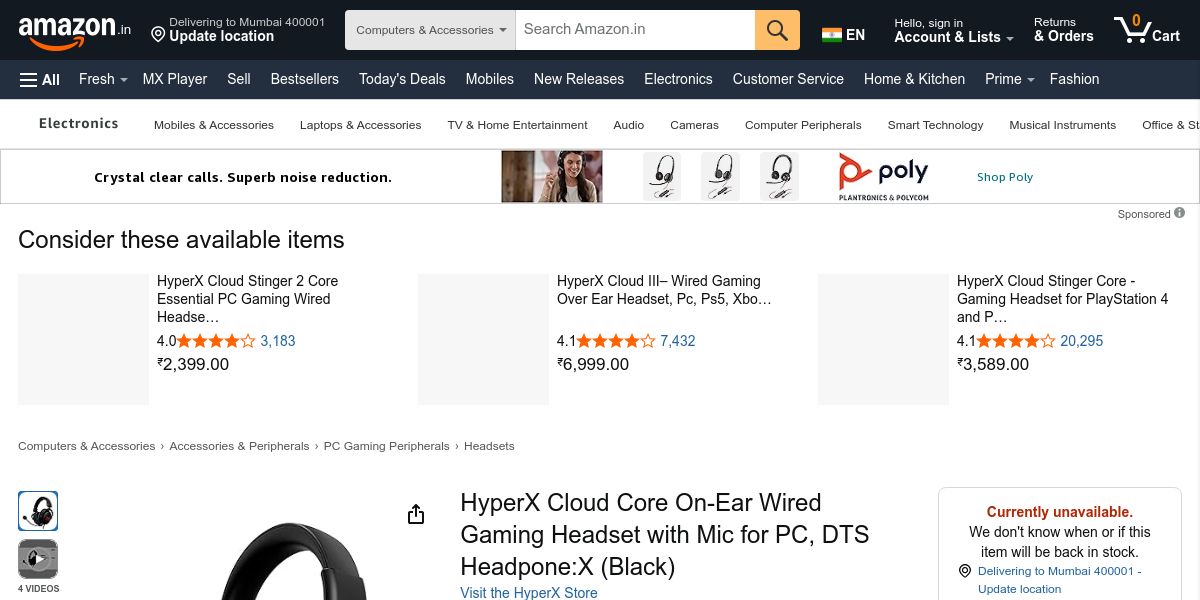The height and width of the screenshot is (600, 1200).
Task: Expand the Fresh menu dropdown
Action: [x=103, y=79]
